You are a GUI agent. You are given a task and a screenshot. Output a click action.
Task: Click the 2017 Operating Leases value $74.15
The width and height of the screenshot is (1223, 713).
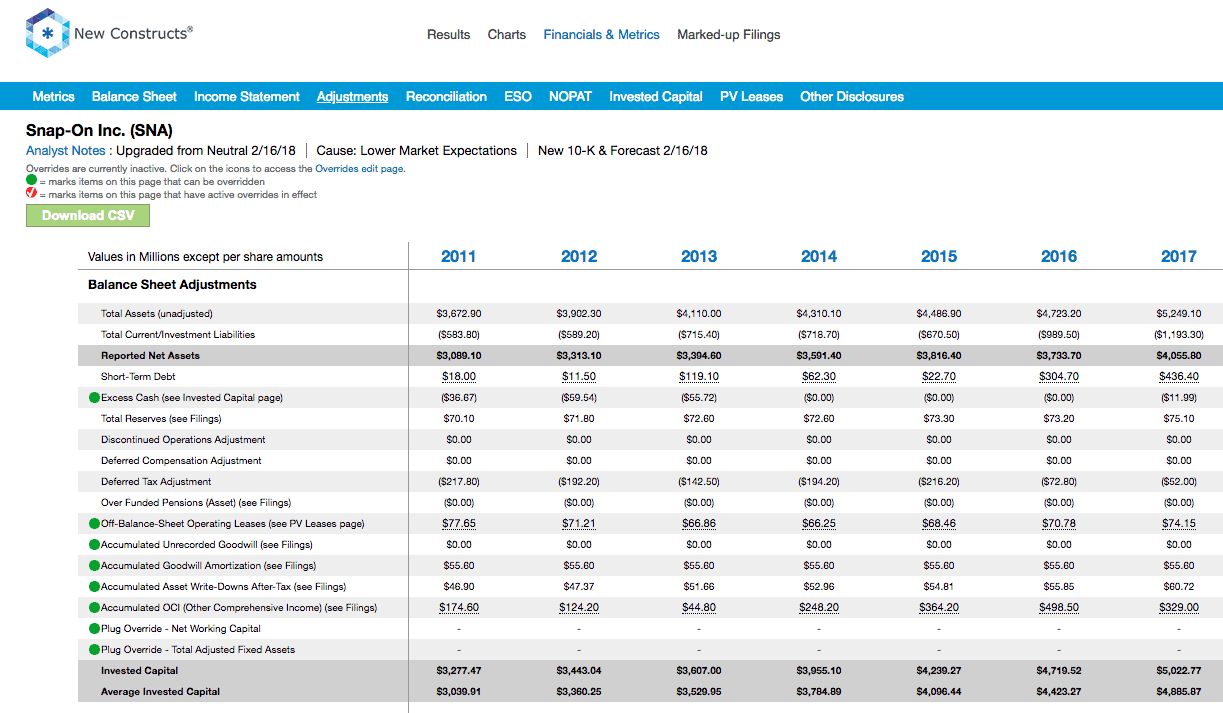1179,524
